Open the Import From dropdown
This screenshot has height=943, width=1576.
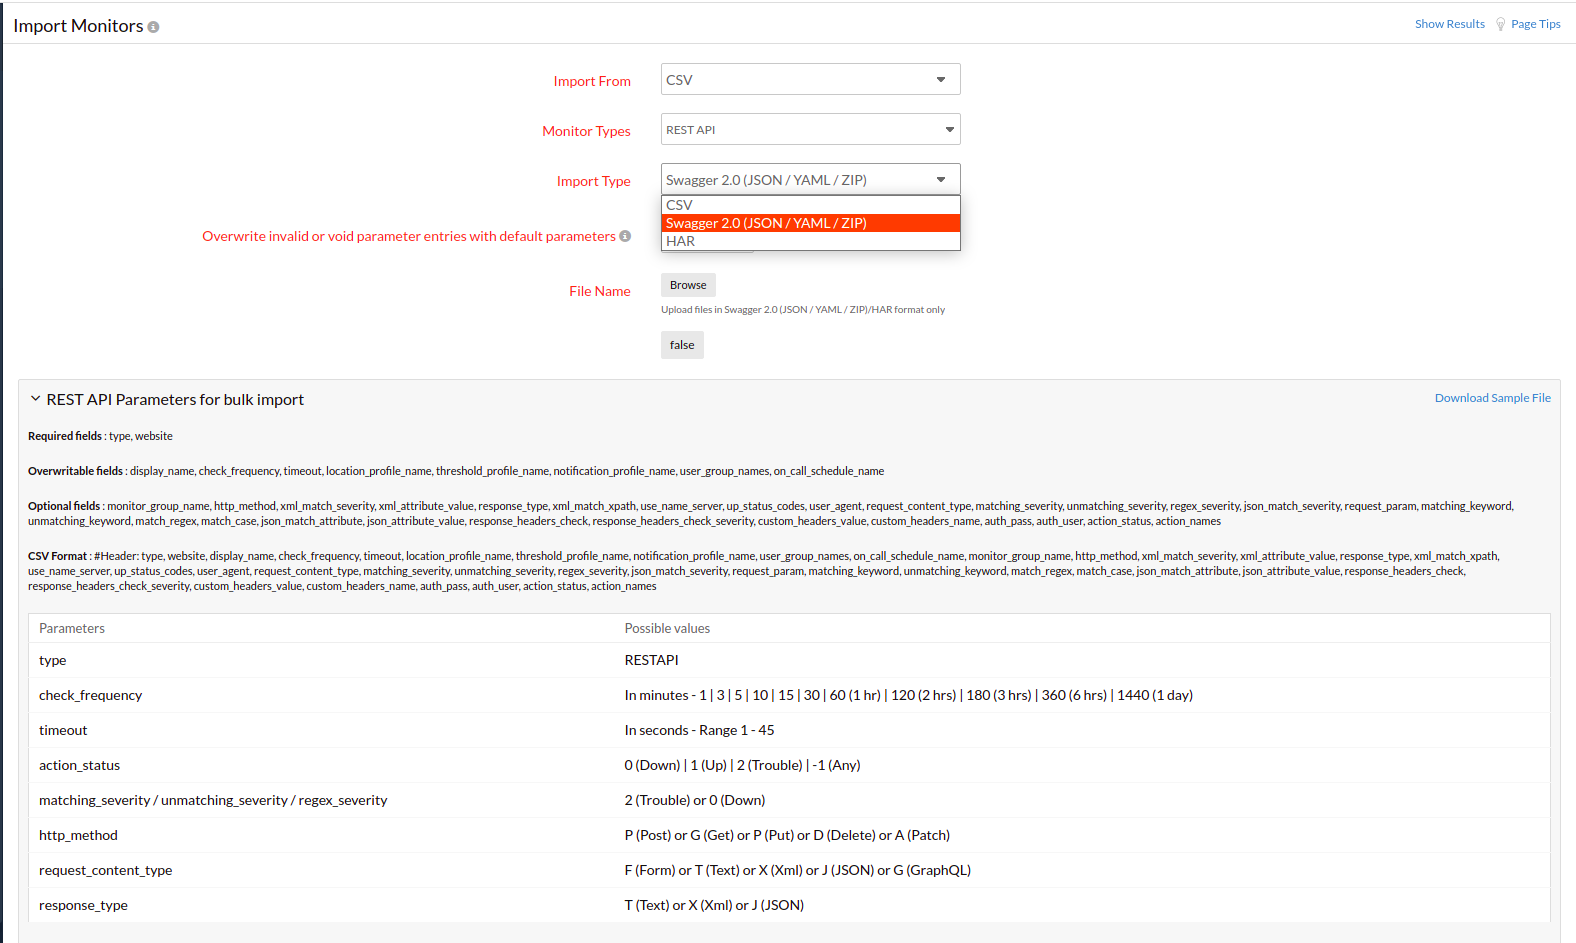(810, 79)
